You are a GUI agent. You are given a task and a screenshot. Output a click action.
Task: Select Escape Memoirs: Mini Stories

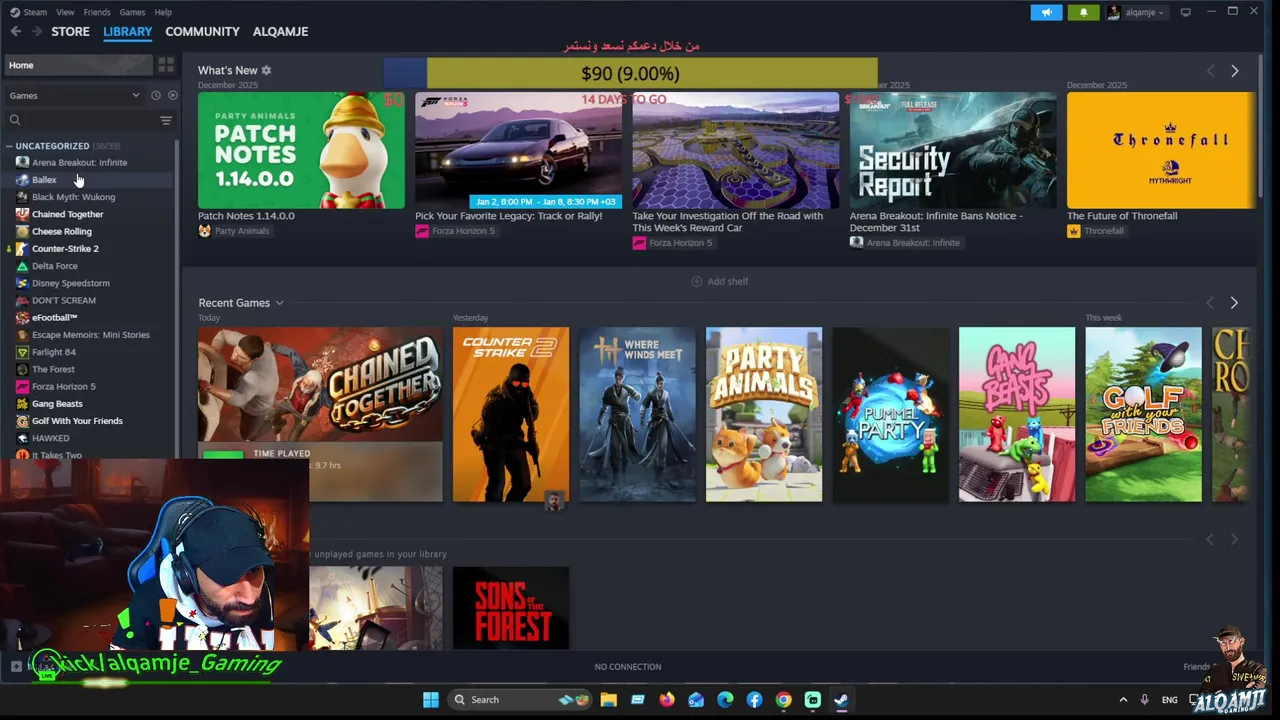point(90,335)
